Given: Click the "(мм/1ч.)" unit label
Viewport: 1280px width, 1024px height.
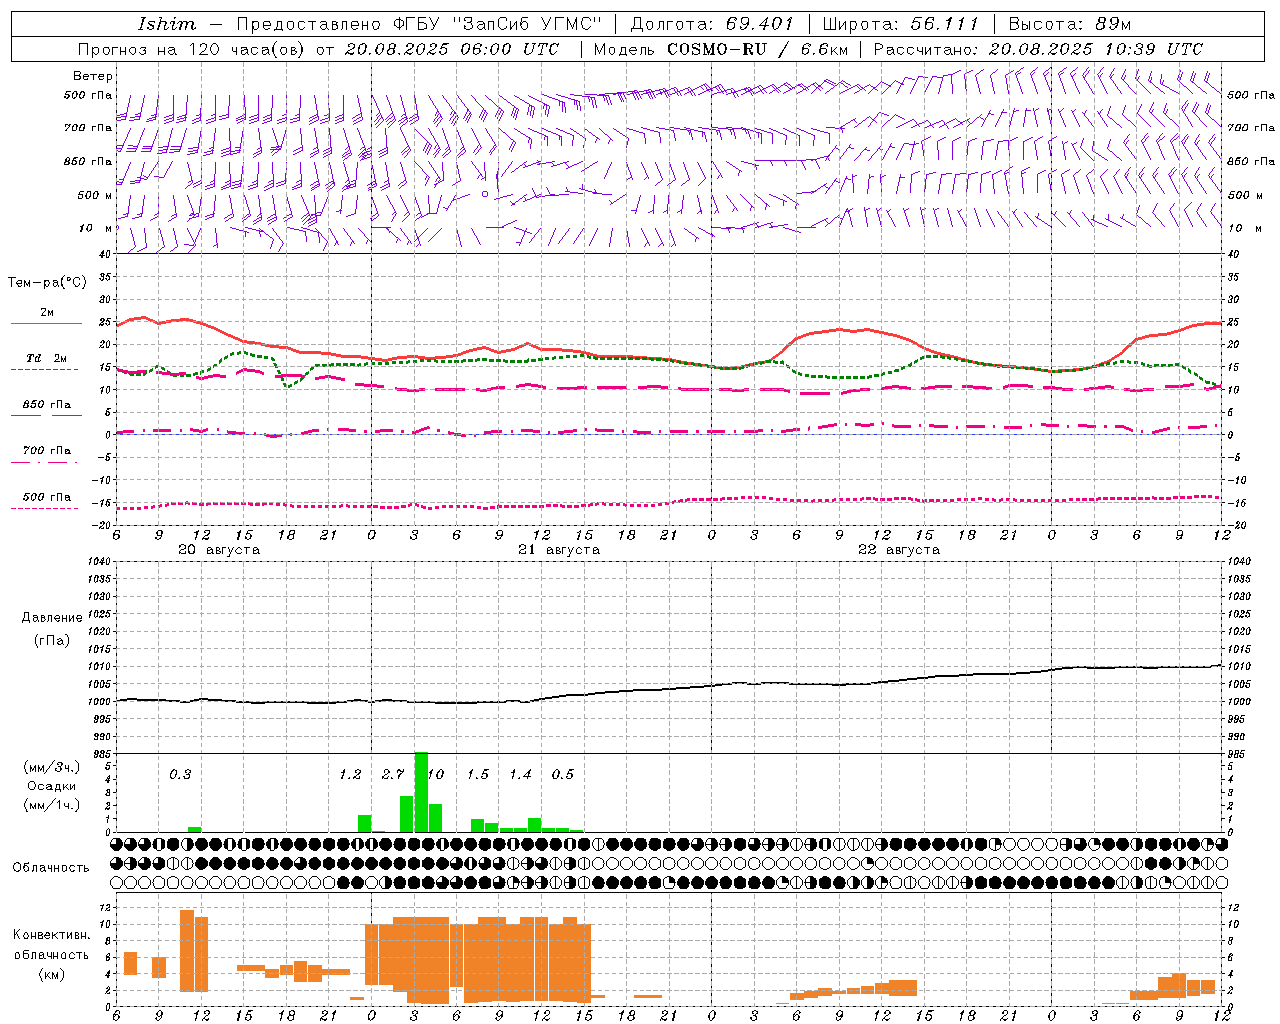Looking at the screenshot, I should [x=52, y=805].
